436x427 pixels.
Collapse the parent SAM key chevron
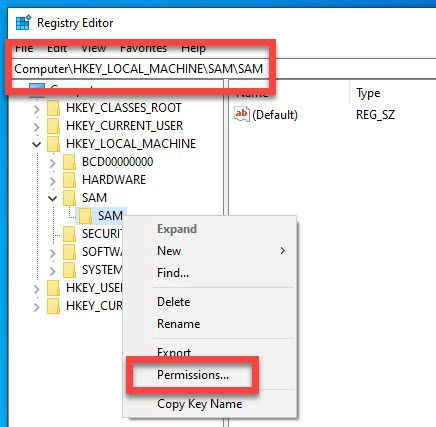52,198
